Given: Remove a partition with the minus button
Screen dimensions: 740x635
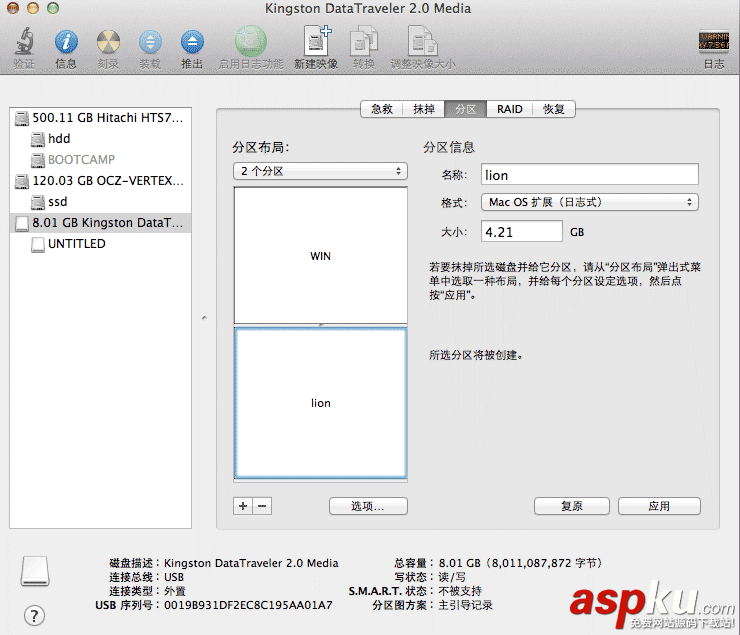Looking at the screenshot, I should (262, 506).
